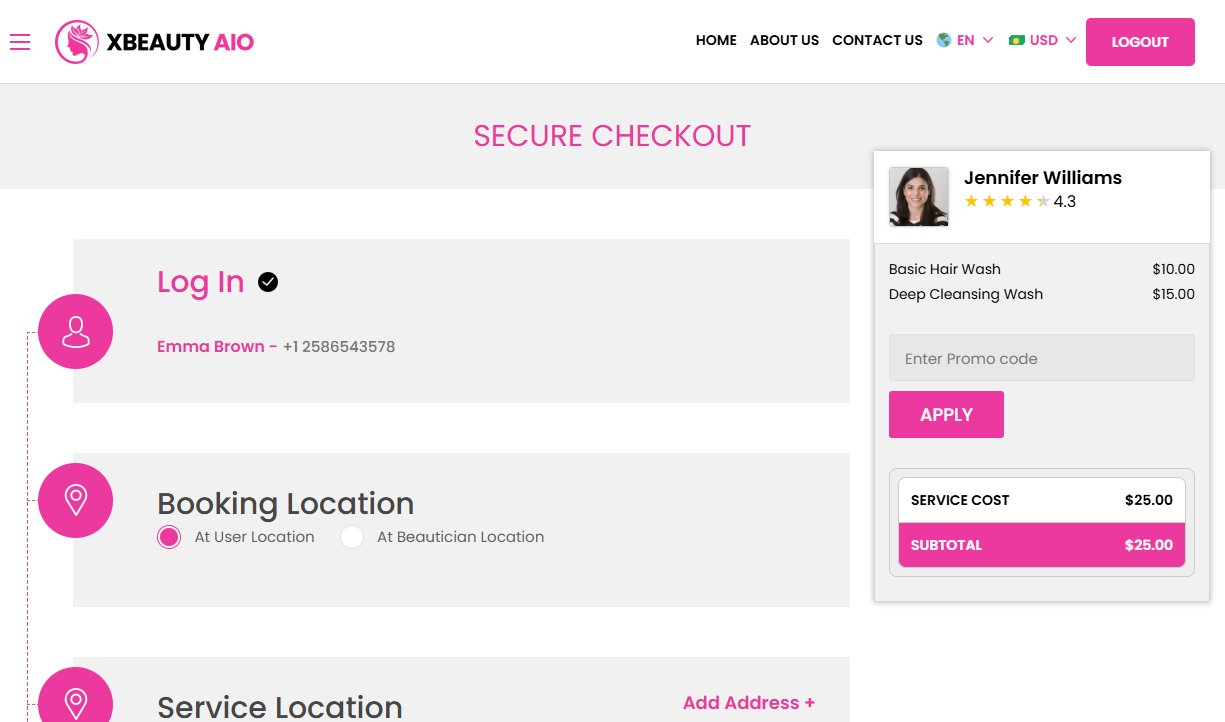Screen dimensions: 1225x722
Task: Go to the HOME page
Action: pos(716,41)
